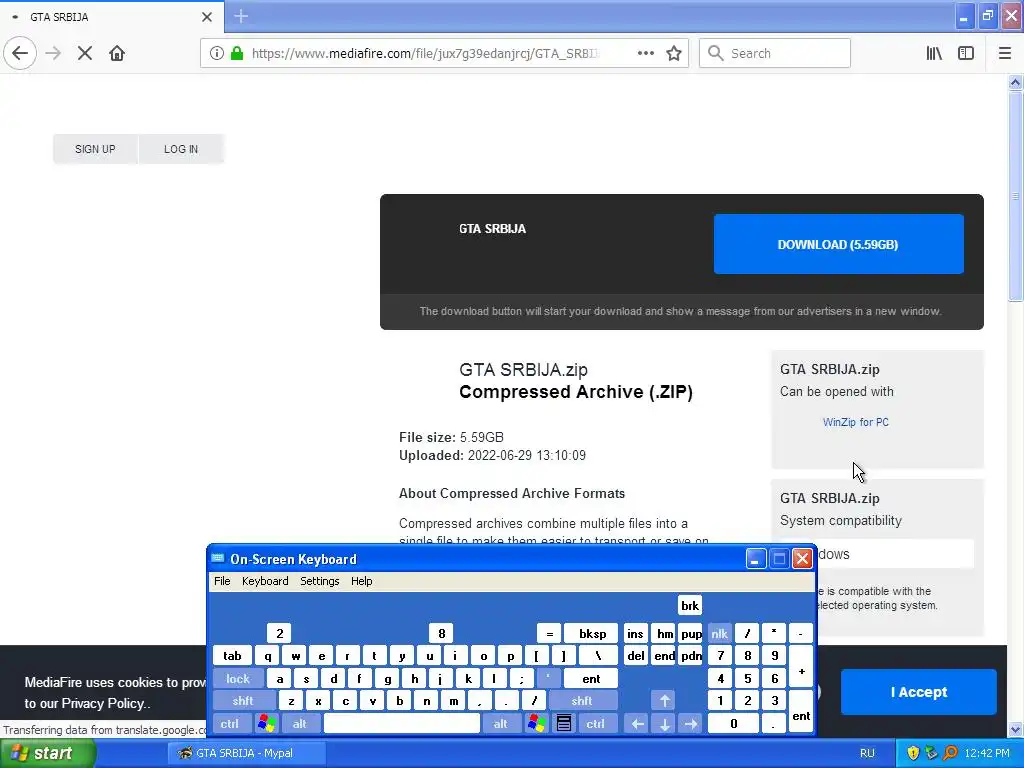This screenshot has height=768, width=1024.
Task: Open the hamburger application menu
Action: (1005, 53)
